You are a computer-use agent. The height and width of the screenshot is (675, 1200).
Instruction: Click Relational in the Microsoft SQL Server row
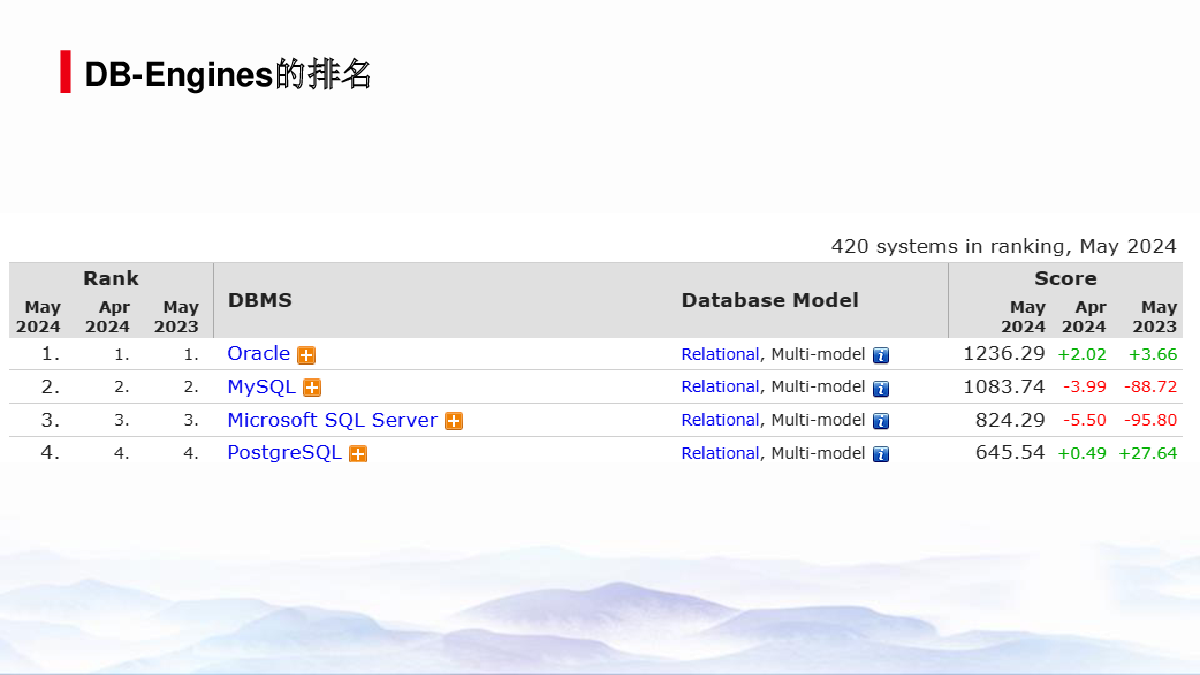[x=720, y=420]
